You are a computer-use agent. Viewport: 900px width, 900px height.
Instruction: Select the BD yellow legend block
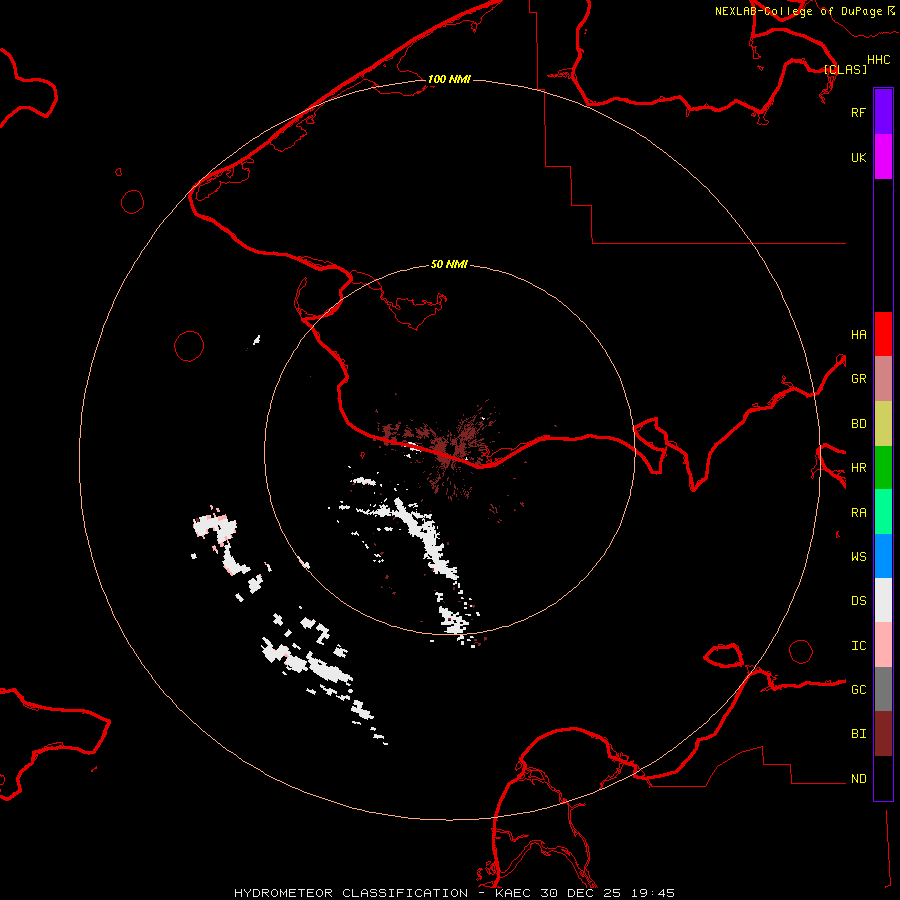coord(883,424)
